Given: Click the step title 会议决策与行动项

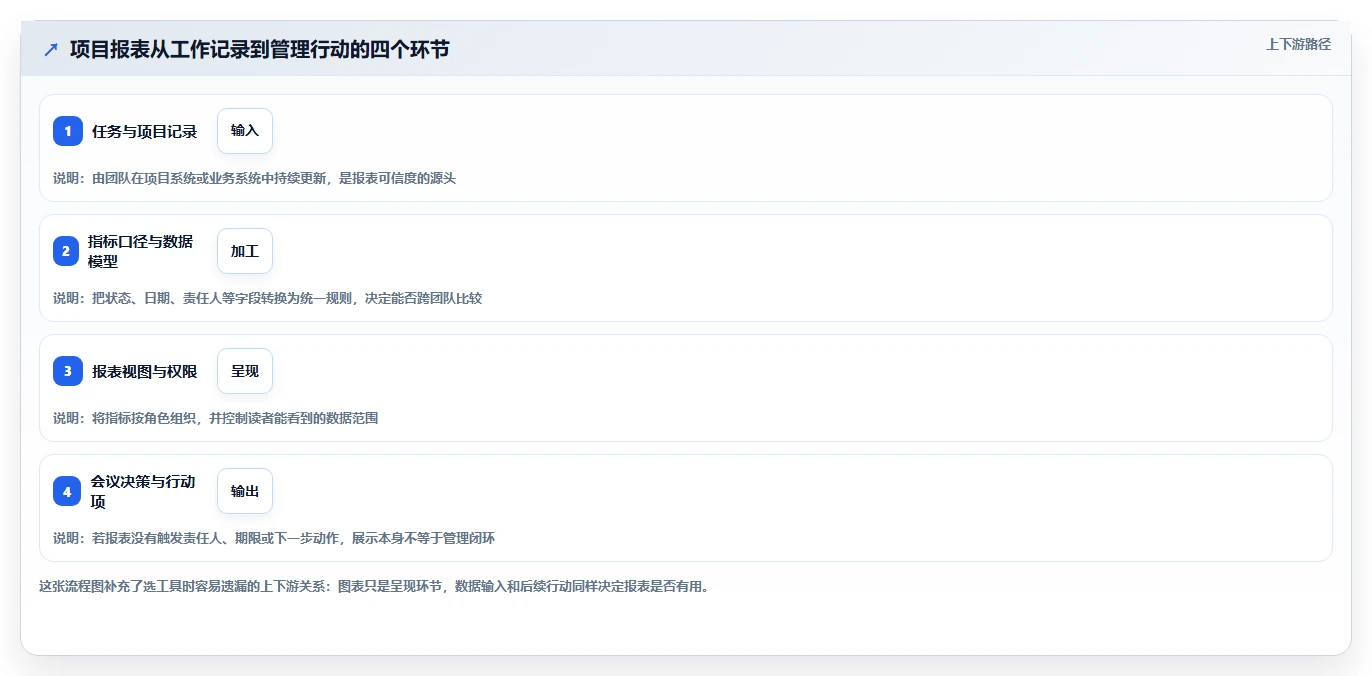Looking at the screenshot, I should click(144, 491).
